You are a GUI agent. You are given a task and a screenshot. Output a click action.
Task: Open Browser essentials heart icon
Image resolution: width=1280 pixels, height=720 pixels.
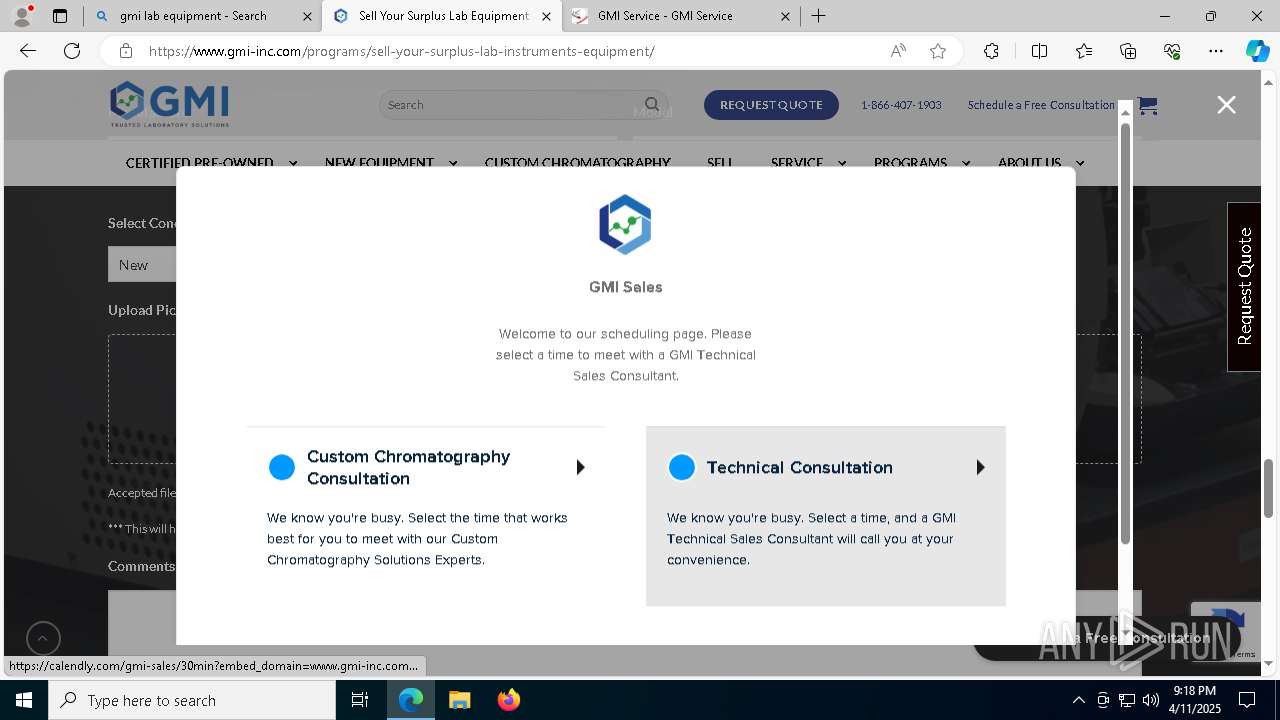[x=1172, y=51]
